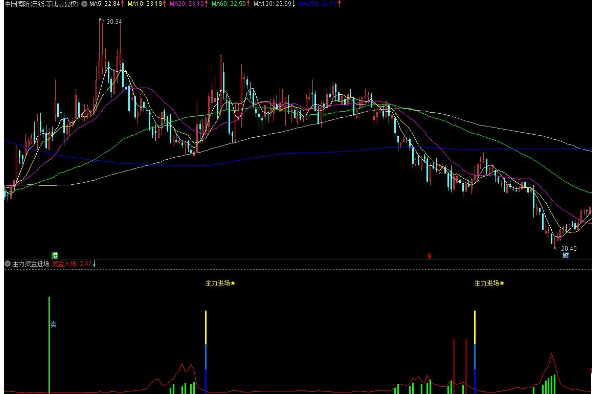The height and width of the screenshot is (394, 592).
Task: Select the yellow MA10 moving average label
Action: pyautogui.click(x=145, y=4)
